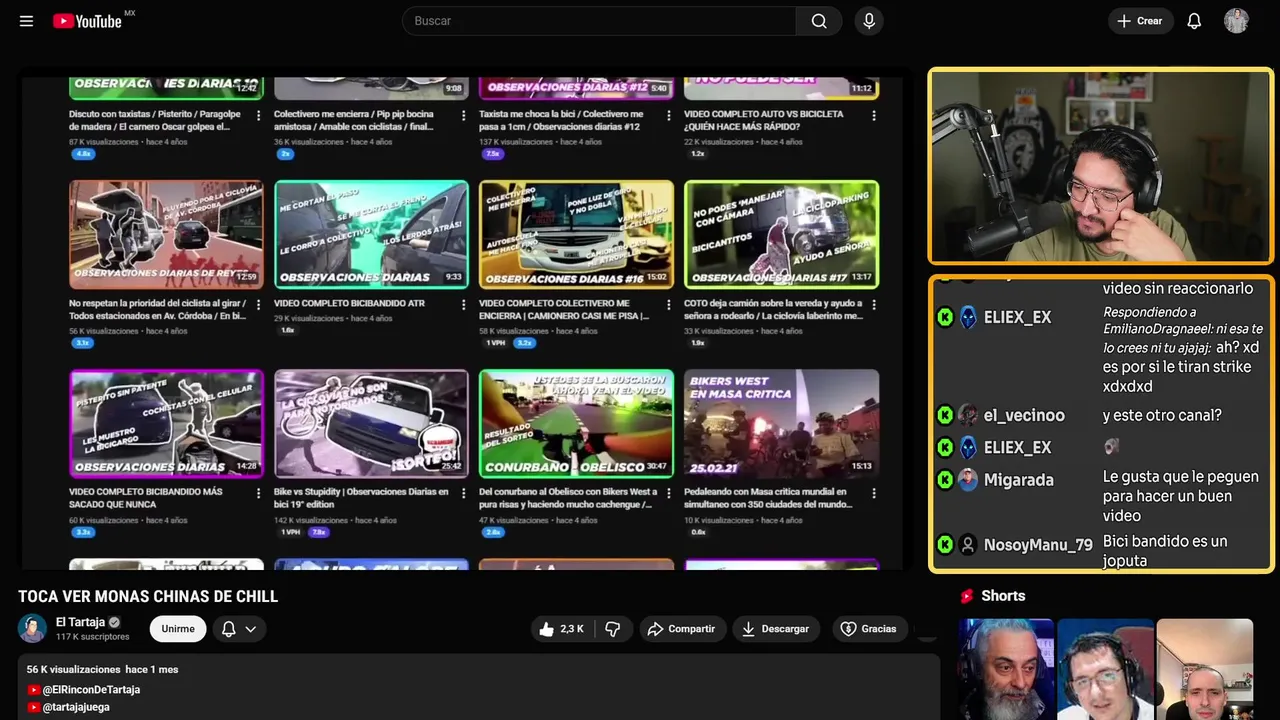Image resolution: width=1280 pixels, height=720 pixels.
Task: Open El Tartaja channel avatar
Action: [x=32, y=628]
